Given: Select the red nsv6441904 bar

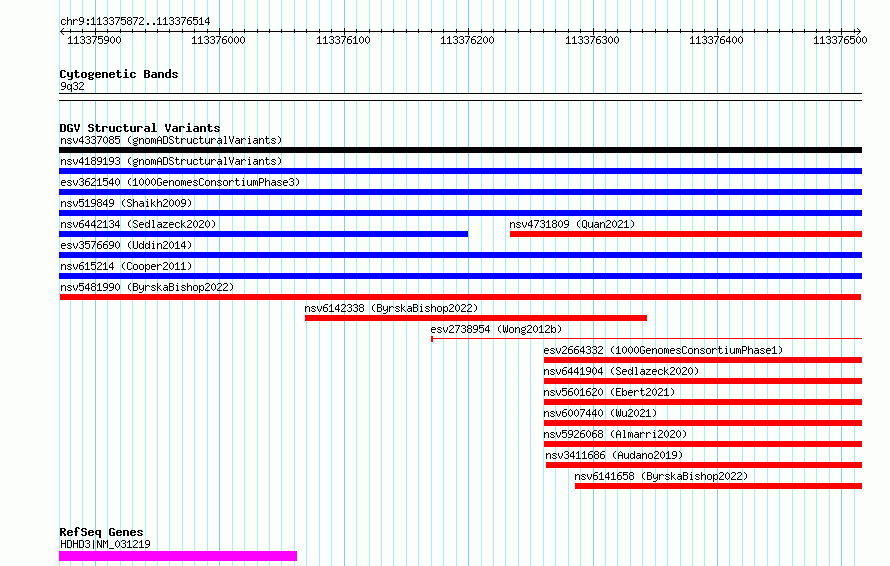Looking at the screenshot, I should point(703,381).
